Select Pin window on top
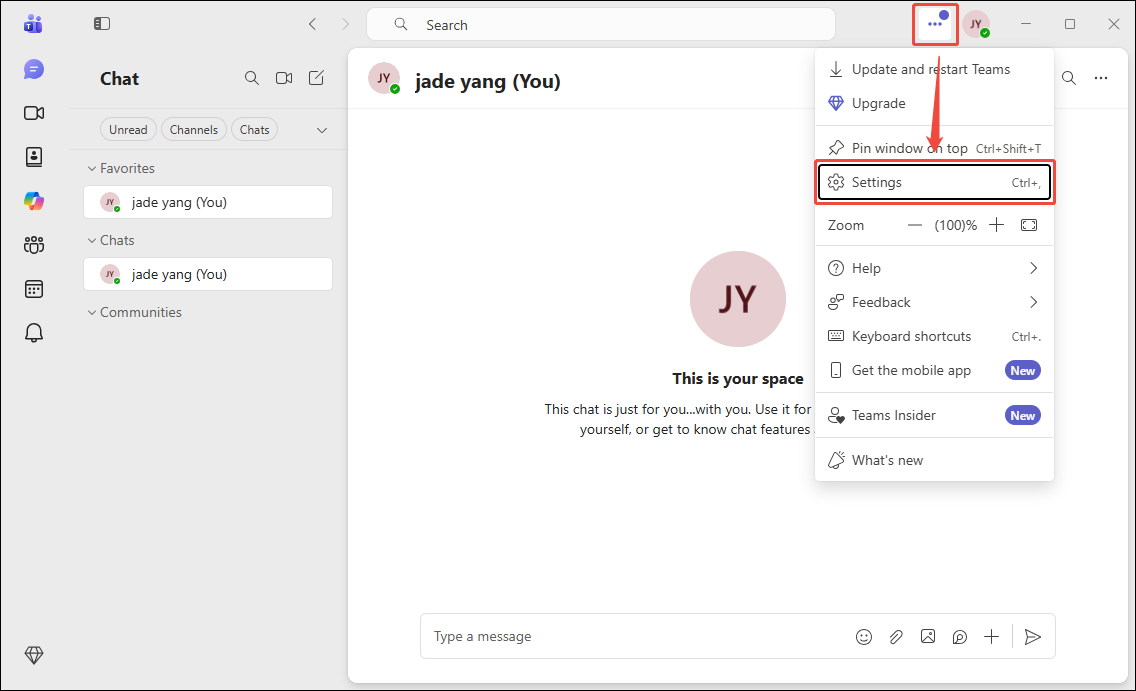The image size is (1136, 691). [x=934, y=148]
